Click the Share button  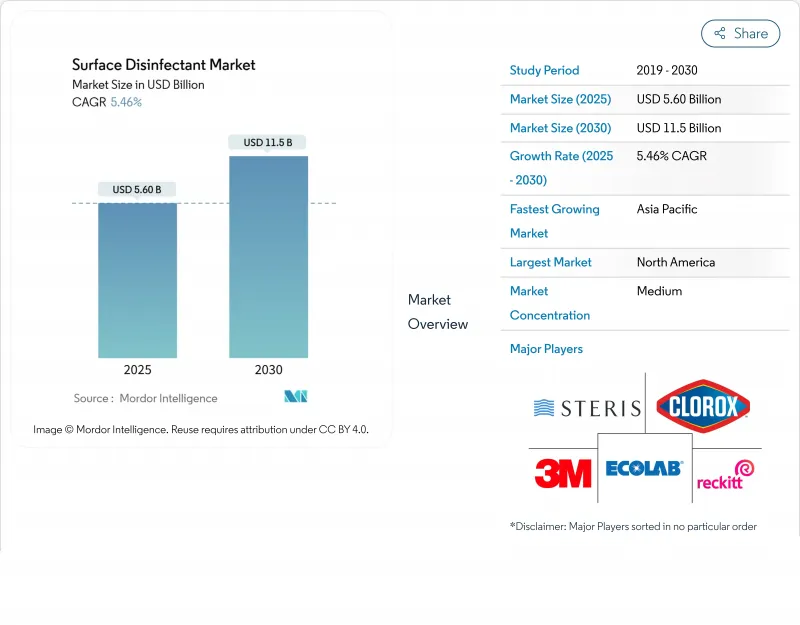point(741,33)
